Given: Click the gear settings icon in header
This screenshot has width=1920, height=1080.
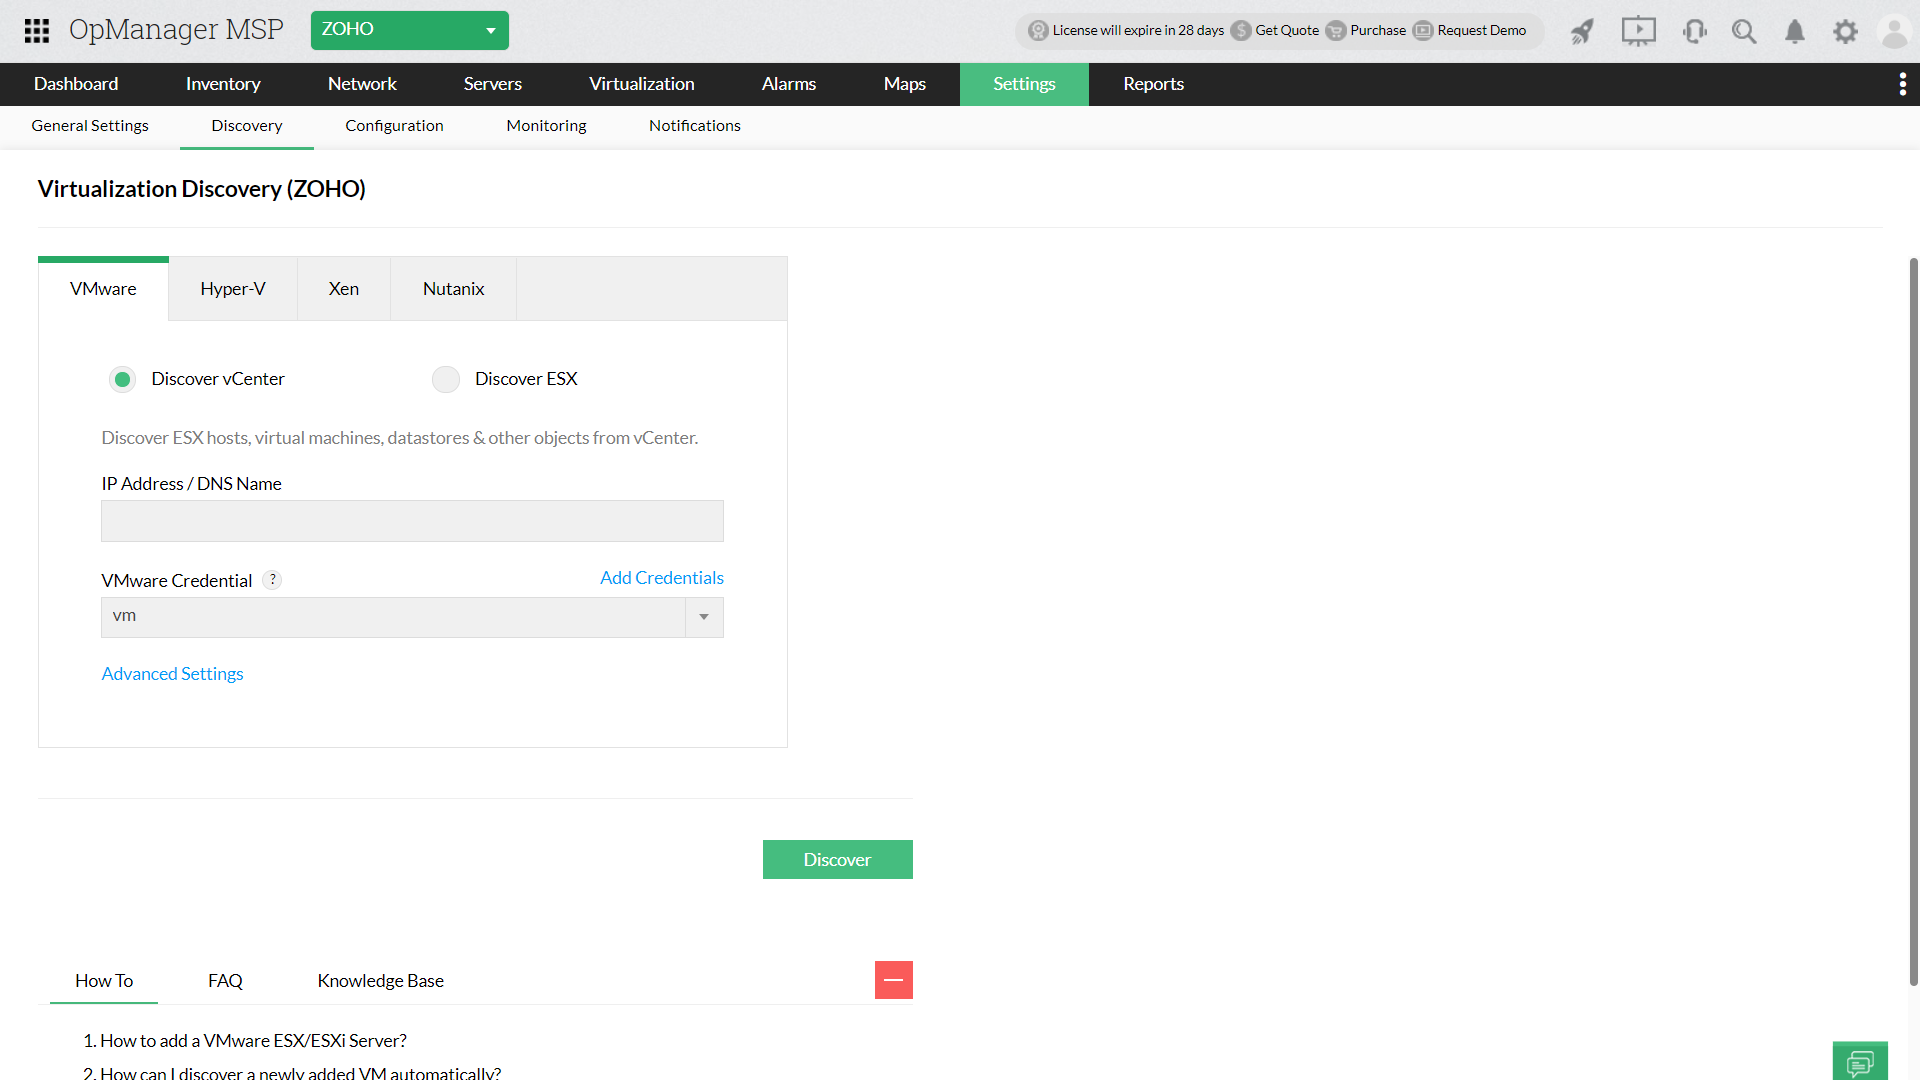Looking at the screenshot, I should (x=1845, y=31).
